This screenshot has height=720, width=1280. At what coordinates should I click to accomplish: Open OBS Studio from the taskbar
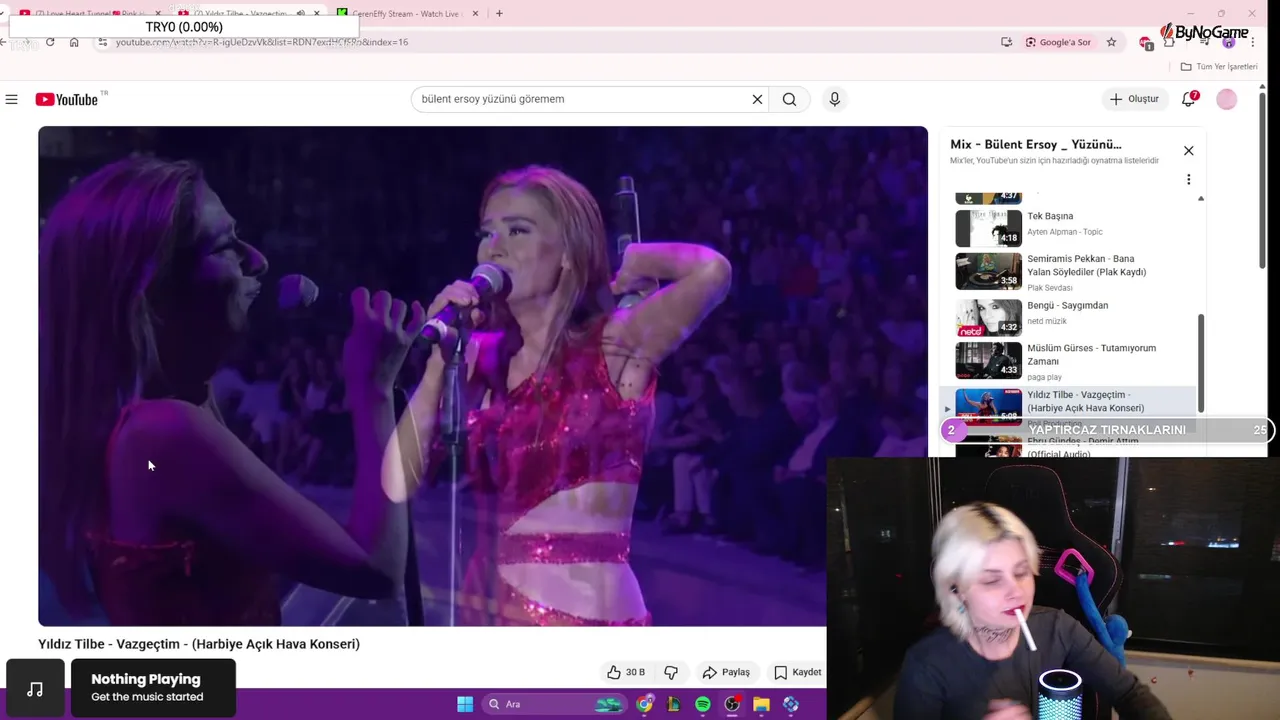tap(732, 704)
